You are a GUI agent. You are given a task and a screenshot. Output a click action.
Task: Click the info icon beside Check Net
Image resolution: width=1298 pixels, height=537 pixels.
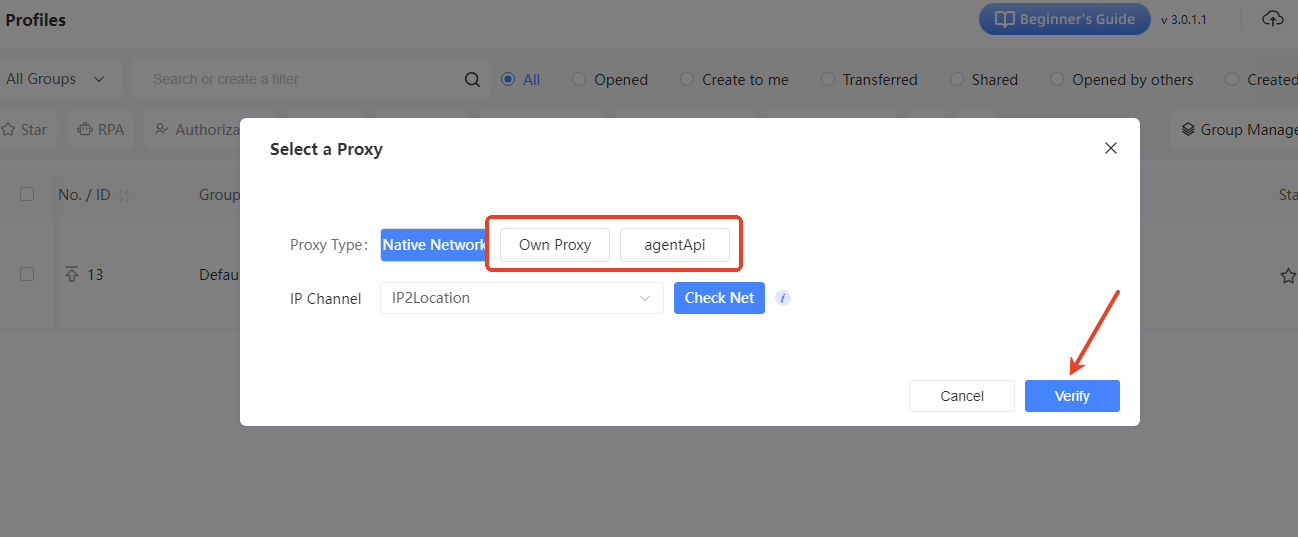point(783,298)
